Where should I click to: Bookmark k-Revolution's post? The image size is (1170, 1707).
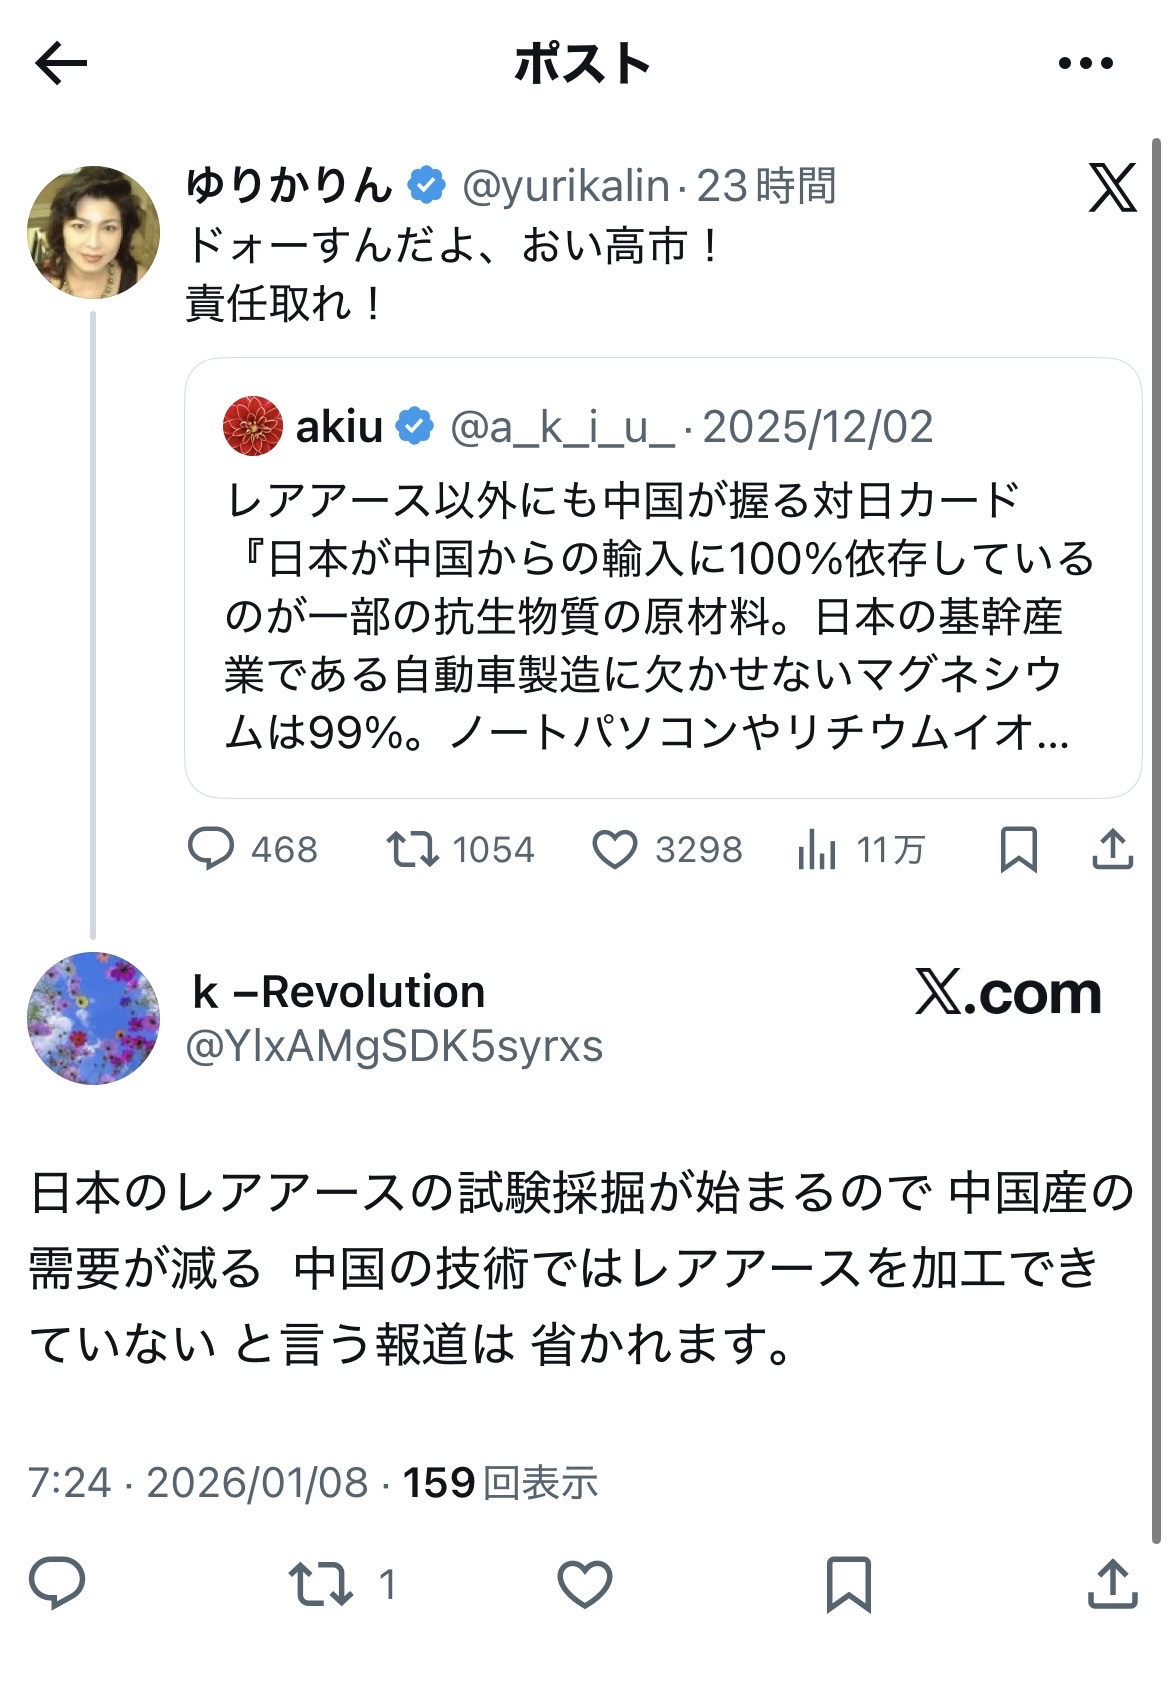848,1584
